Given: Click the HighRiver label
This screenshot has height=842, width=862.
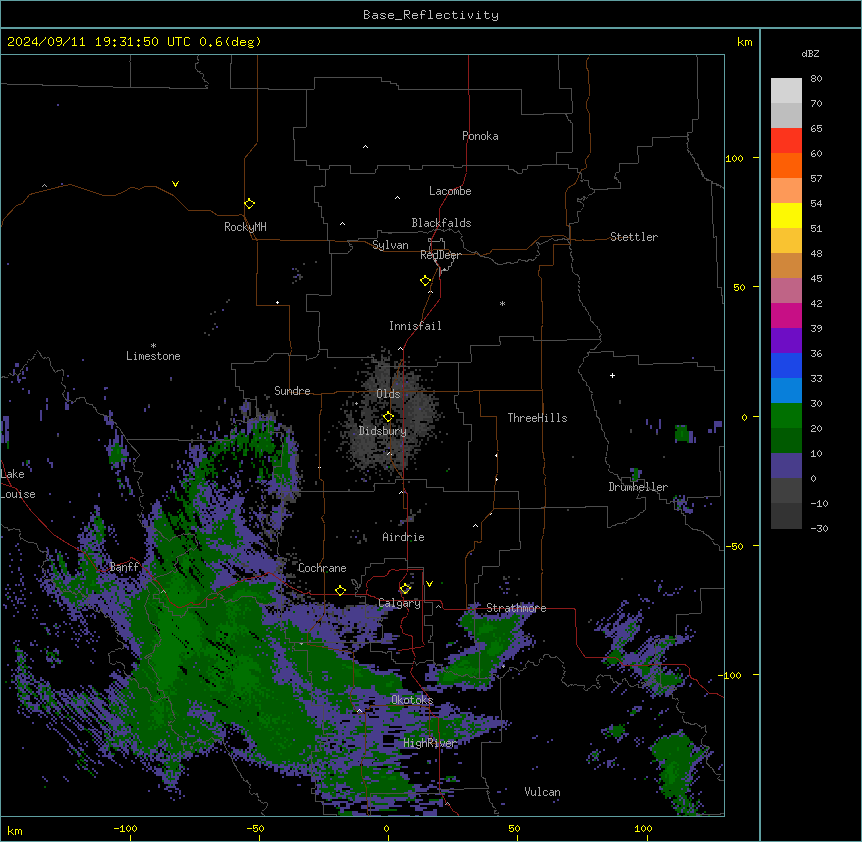Looking at the screenshot, I should (430, 743).
